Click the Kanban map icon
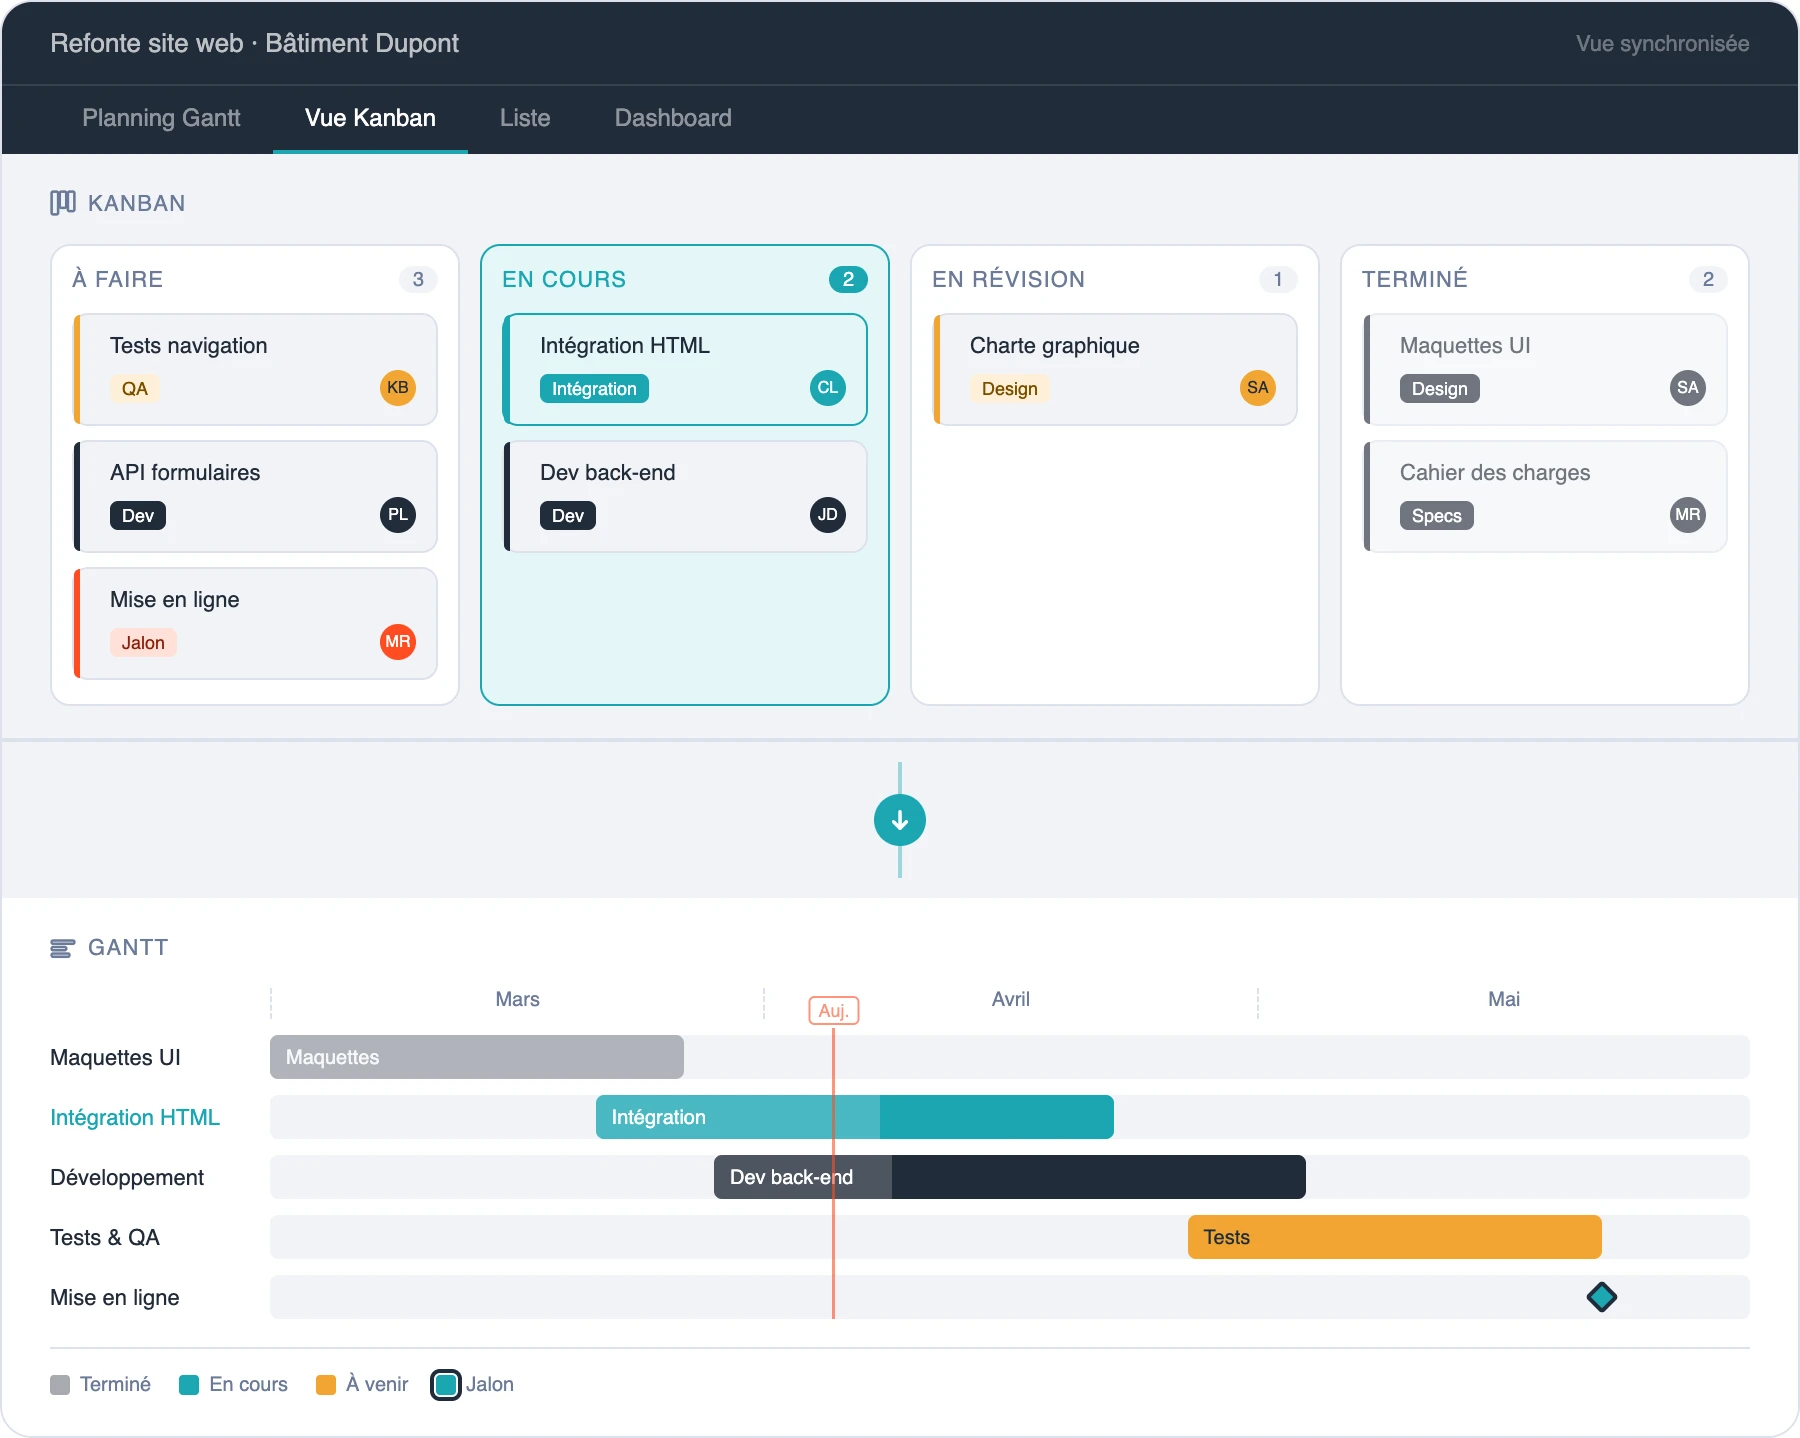The image size is (1800, 1438). click(x=62, y=202)
